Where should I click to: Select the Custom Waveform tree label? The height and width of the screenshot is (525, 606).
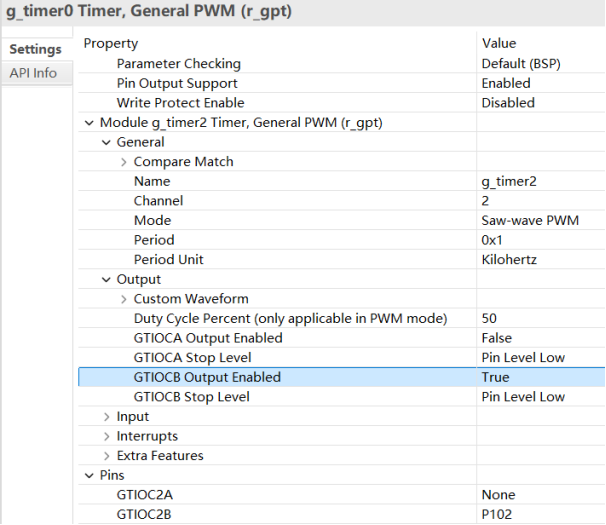coord(191,299)
